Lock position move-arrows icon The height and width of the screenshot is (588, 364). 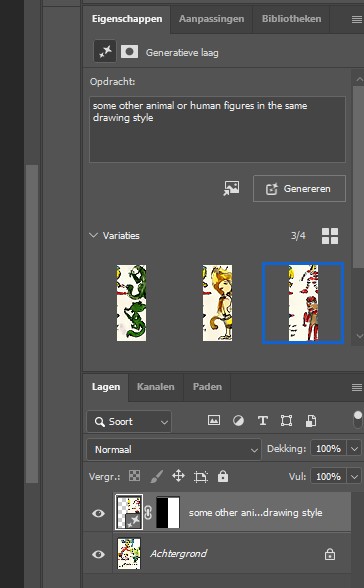tap(178, 476)
